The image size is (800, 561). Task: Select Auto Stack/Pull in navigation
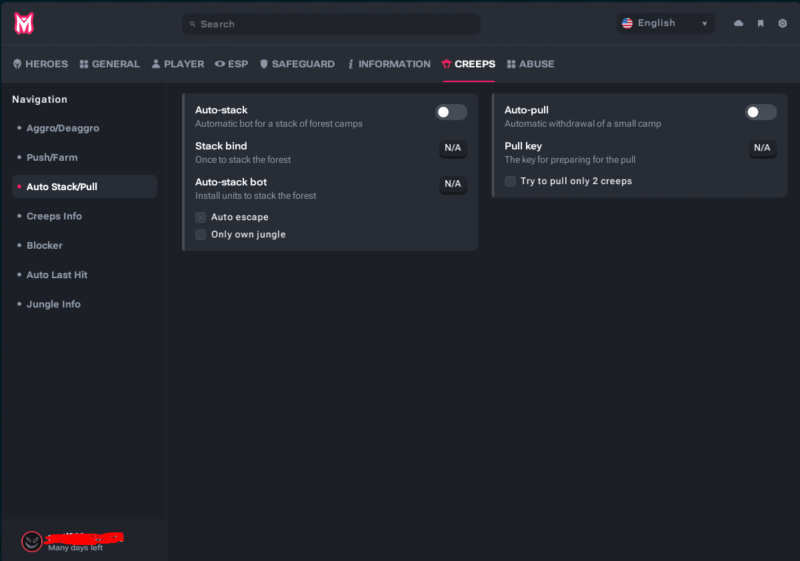pyautogui.click(x=84, y=187)
